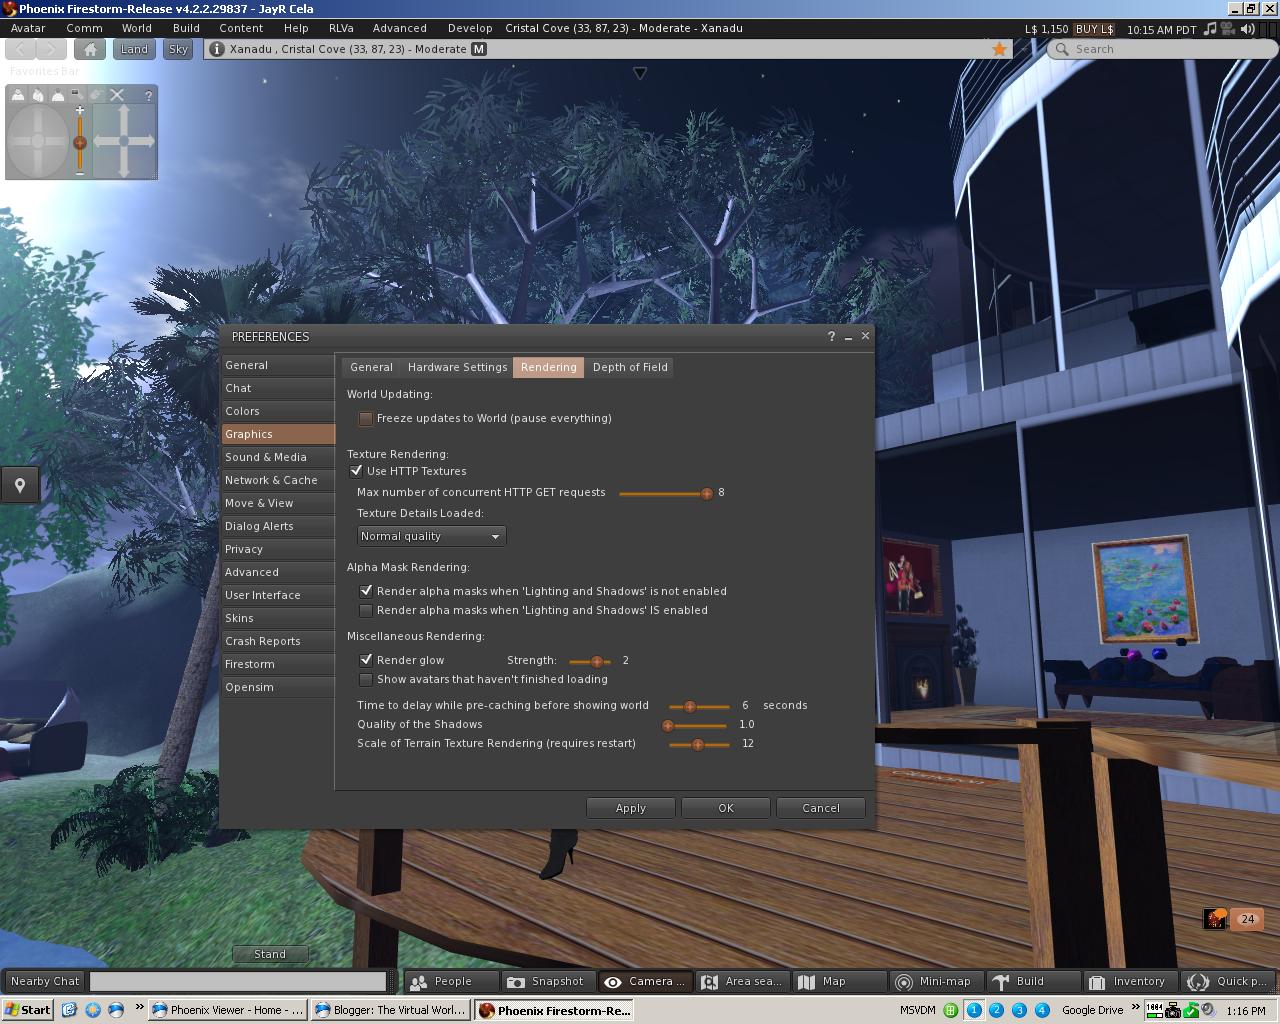Viewport: 1280px width, 1024px height.
Task: Enable alpha masks when Lighting and Shadows IS enabled
Action: point(366,610)
